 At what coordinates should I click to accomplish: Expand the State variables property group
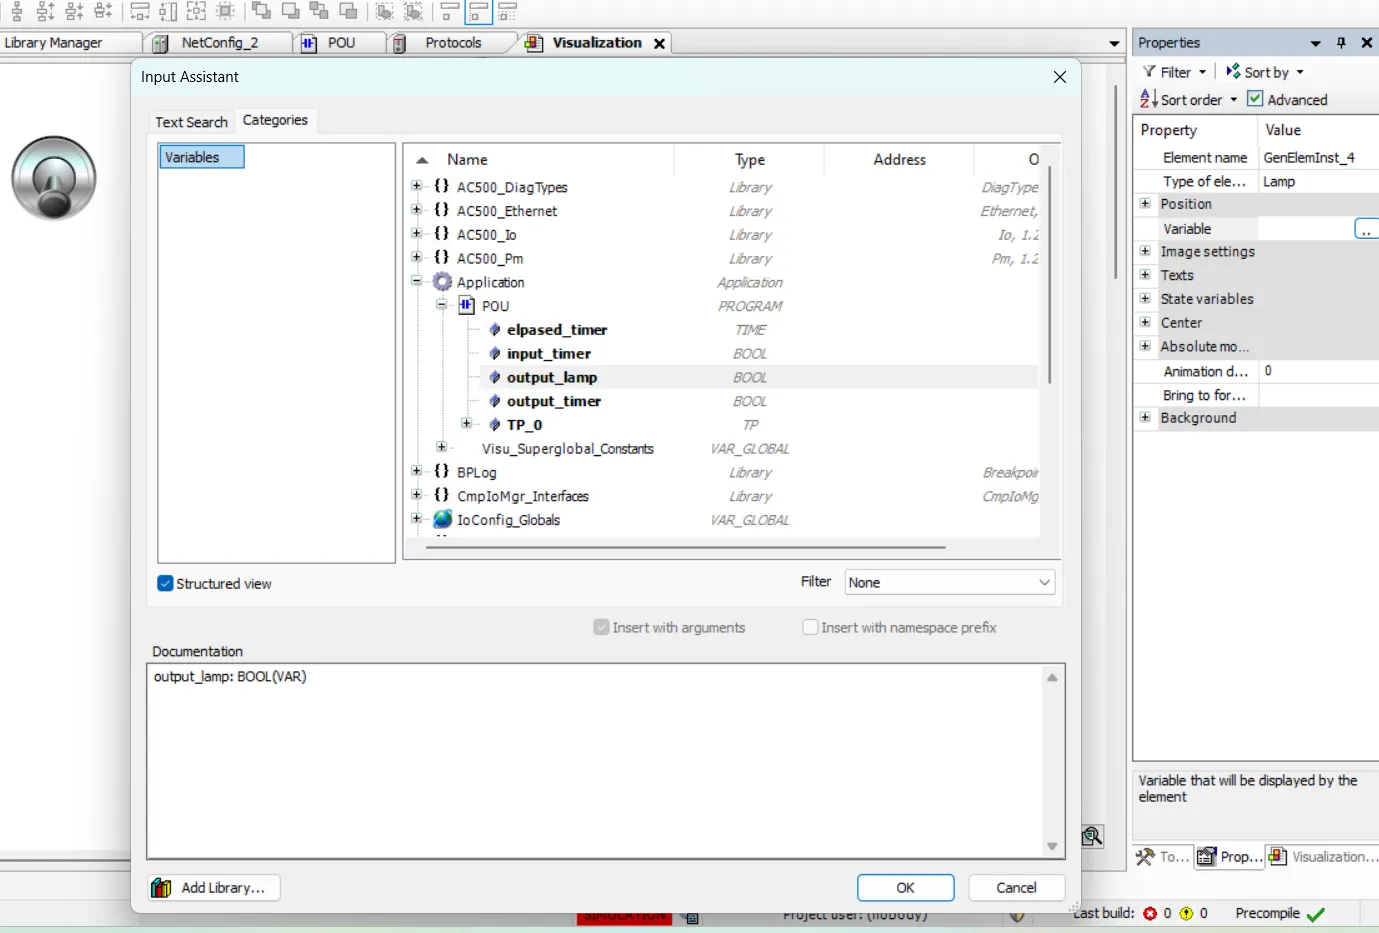(1145, 298)
